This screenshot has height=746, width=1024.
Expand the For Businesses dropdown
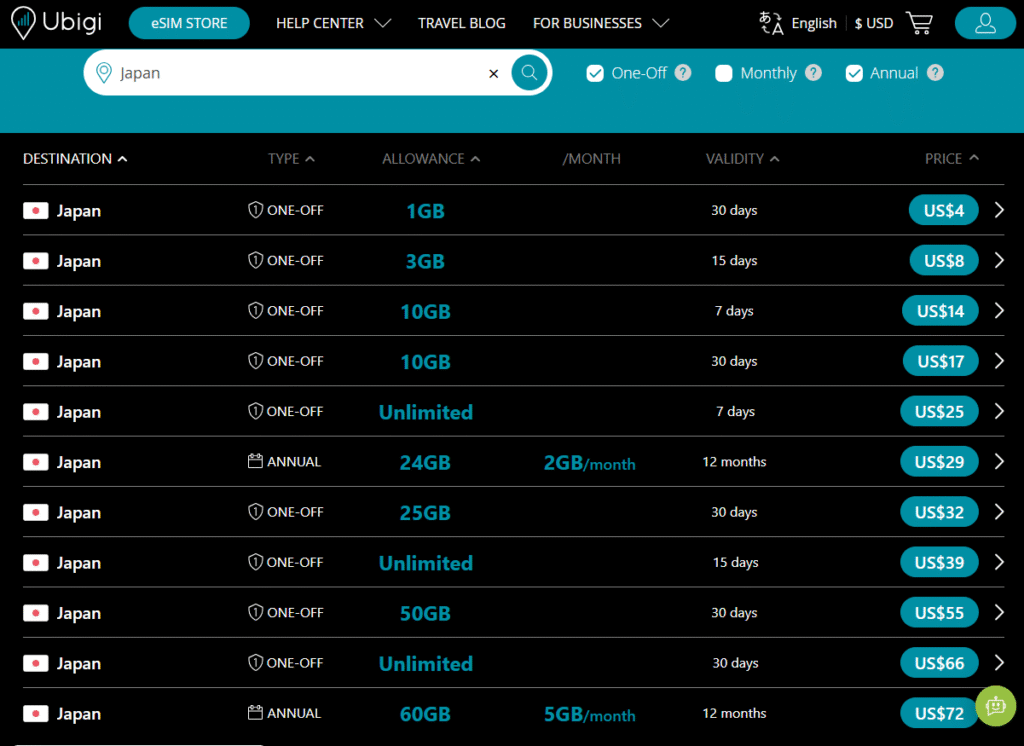click(600, 23)
